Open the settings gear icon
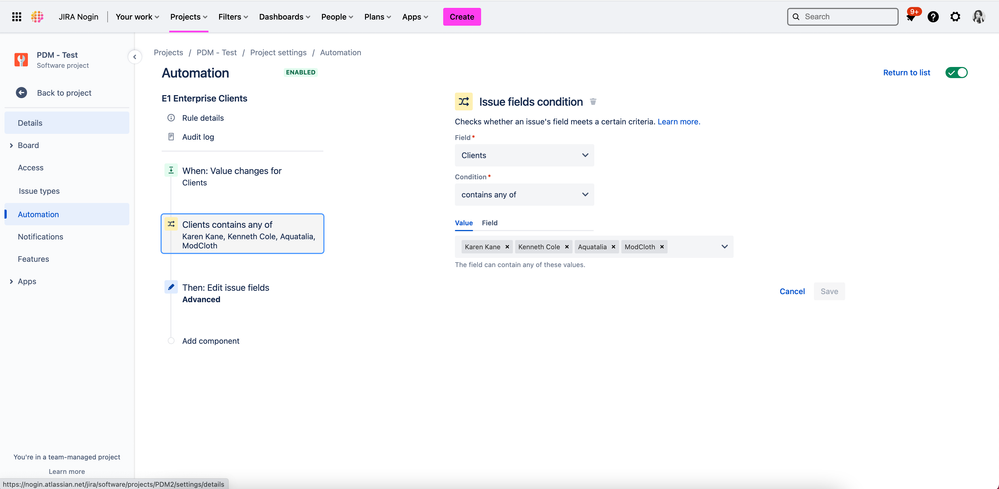Screen dimensions: 999x489 tap(955, 17)
